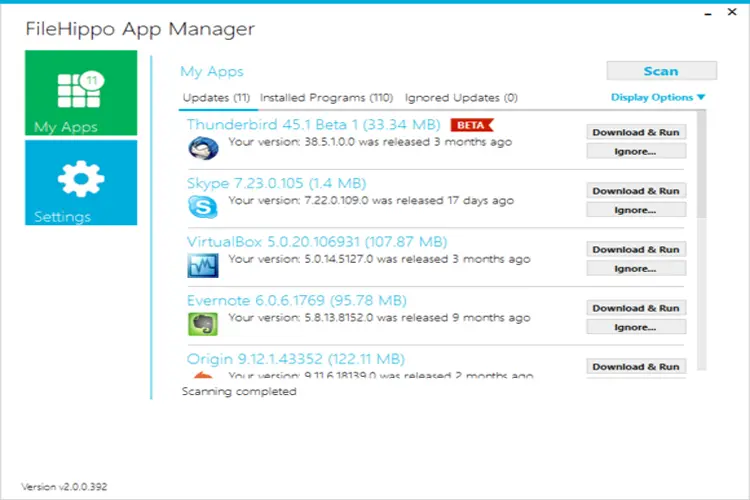Expand the Display Options dropdown
This screenshot has width=750, height=500.
pyautogui.click(x=658, y=97)
